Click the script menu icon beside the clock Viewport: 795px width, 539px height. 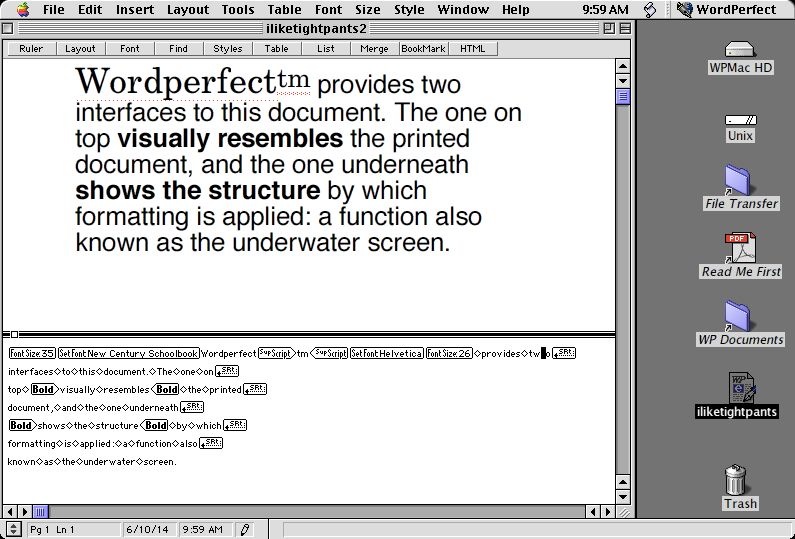650,10
